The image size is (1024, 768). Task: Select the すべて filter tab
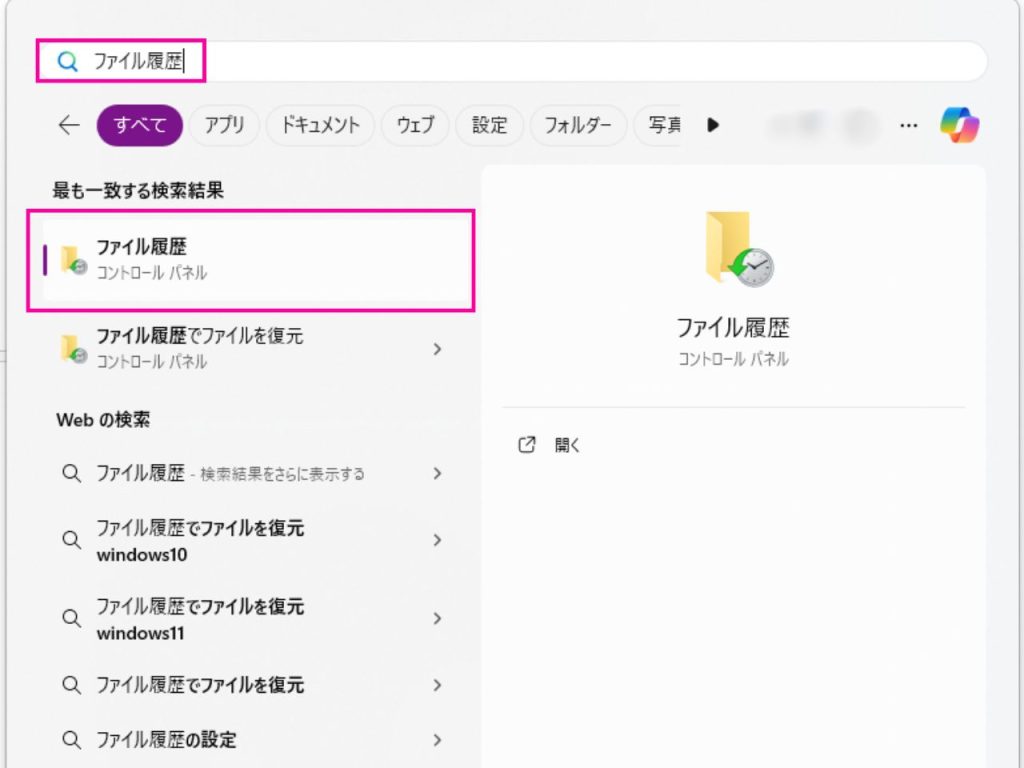139,125
